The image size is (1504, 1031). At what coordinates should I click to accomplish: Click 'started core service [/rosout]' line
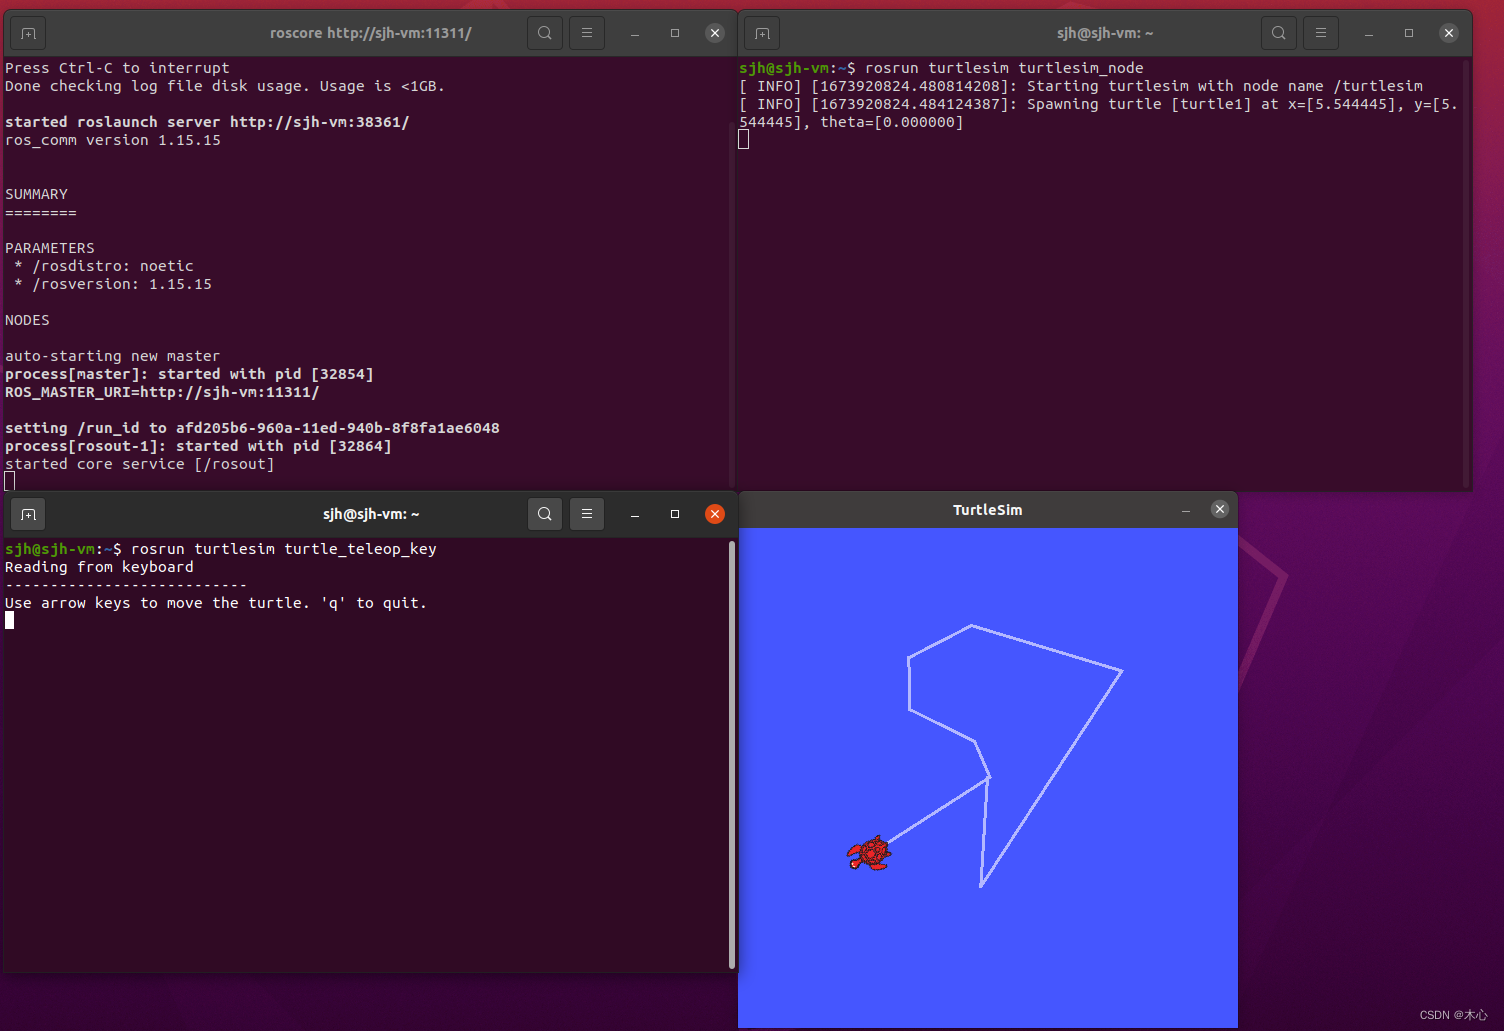point(140,464)
